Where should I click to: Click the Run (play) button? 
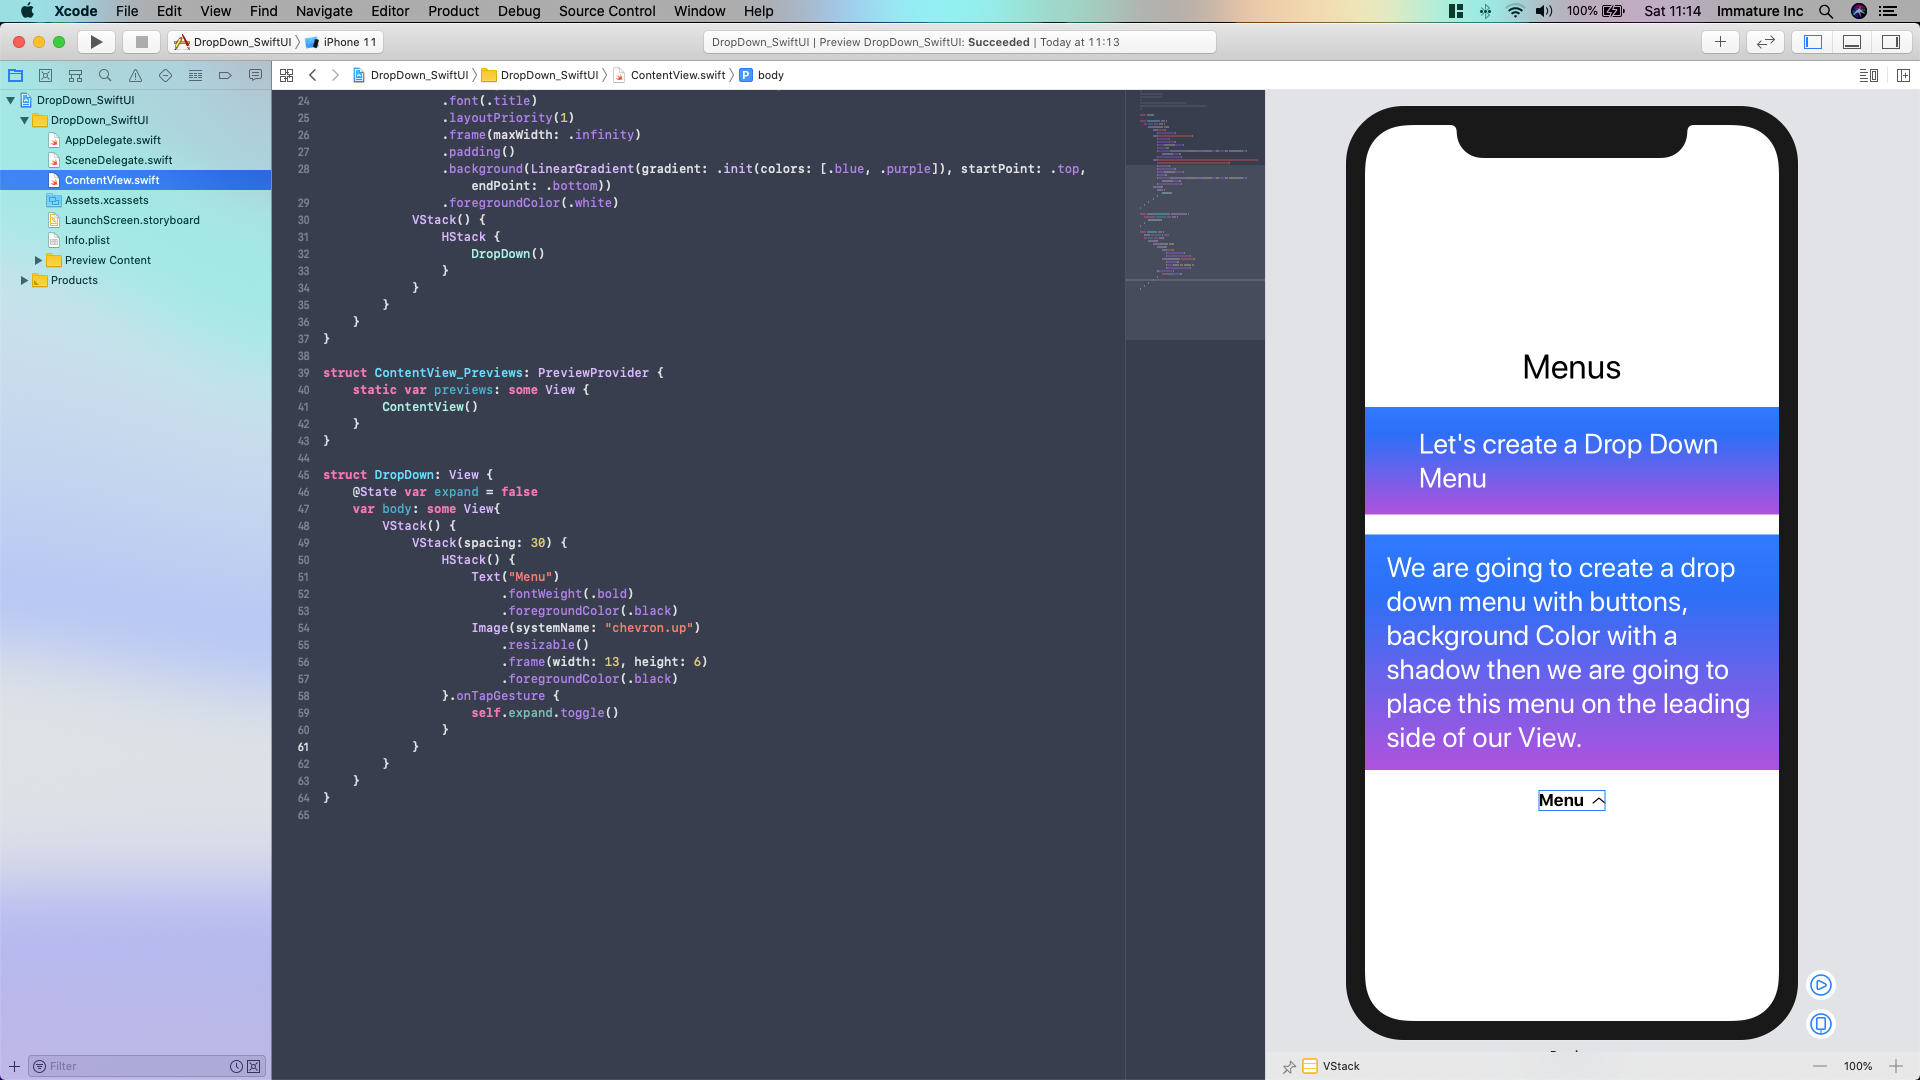click(96, 42)
